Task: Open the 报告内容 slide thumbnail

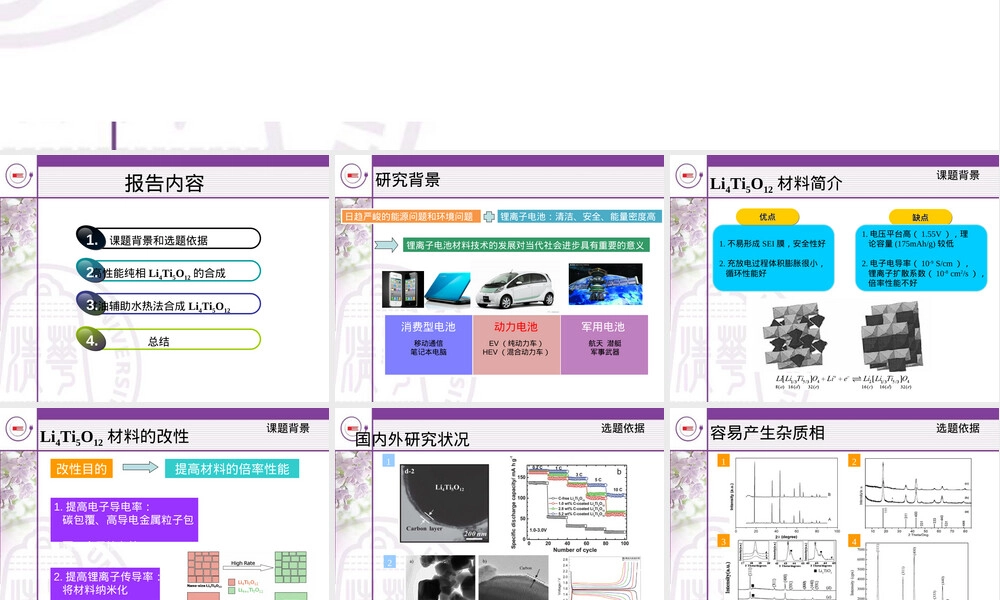Action: (x=165, y=278)
